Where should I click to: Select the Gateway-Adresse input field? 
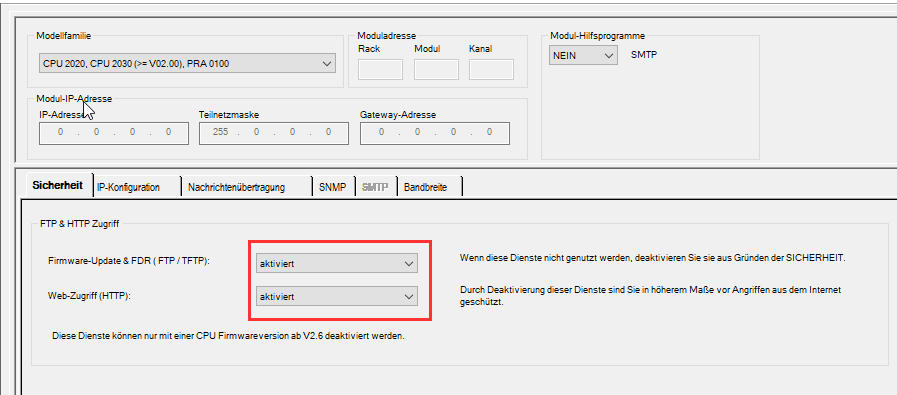pos(435,133)
